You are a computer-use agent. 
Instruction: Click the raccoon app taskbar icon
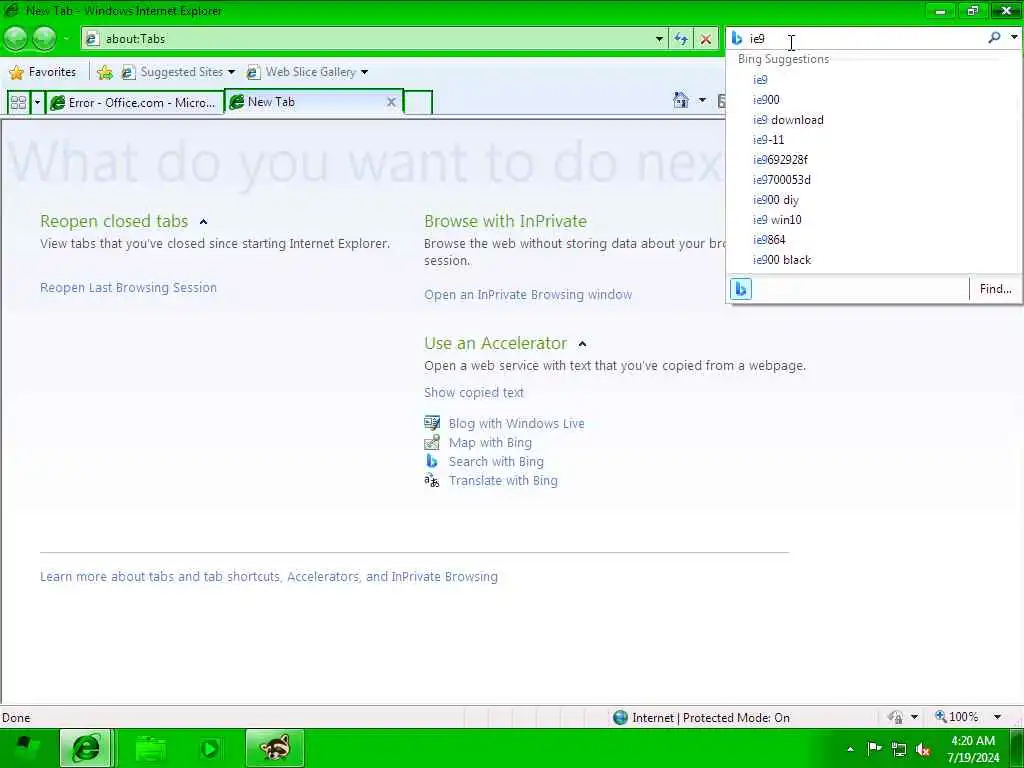point(275,748)
